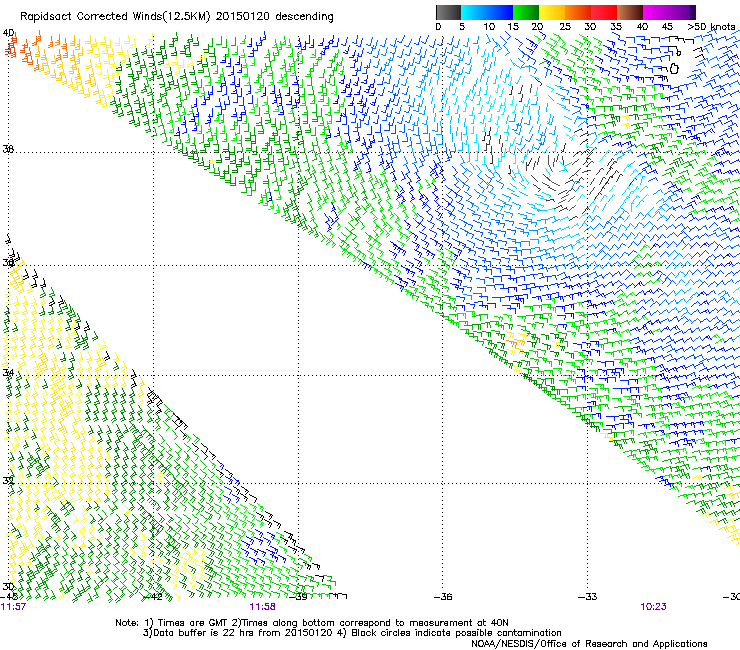Image resolution: width=740 pixels, height=650 pixels.
Task: Click the black contamination circle near top right
Action: pos(674,68)
